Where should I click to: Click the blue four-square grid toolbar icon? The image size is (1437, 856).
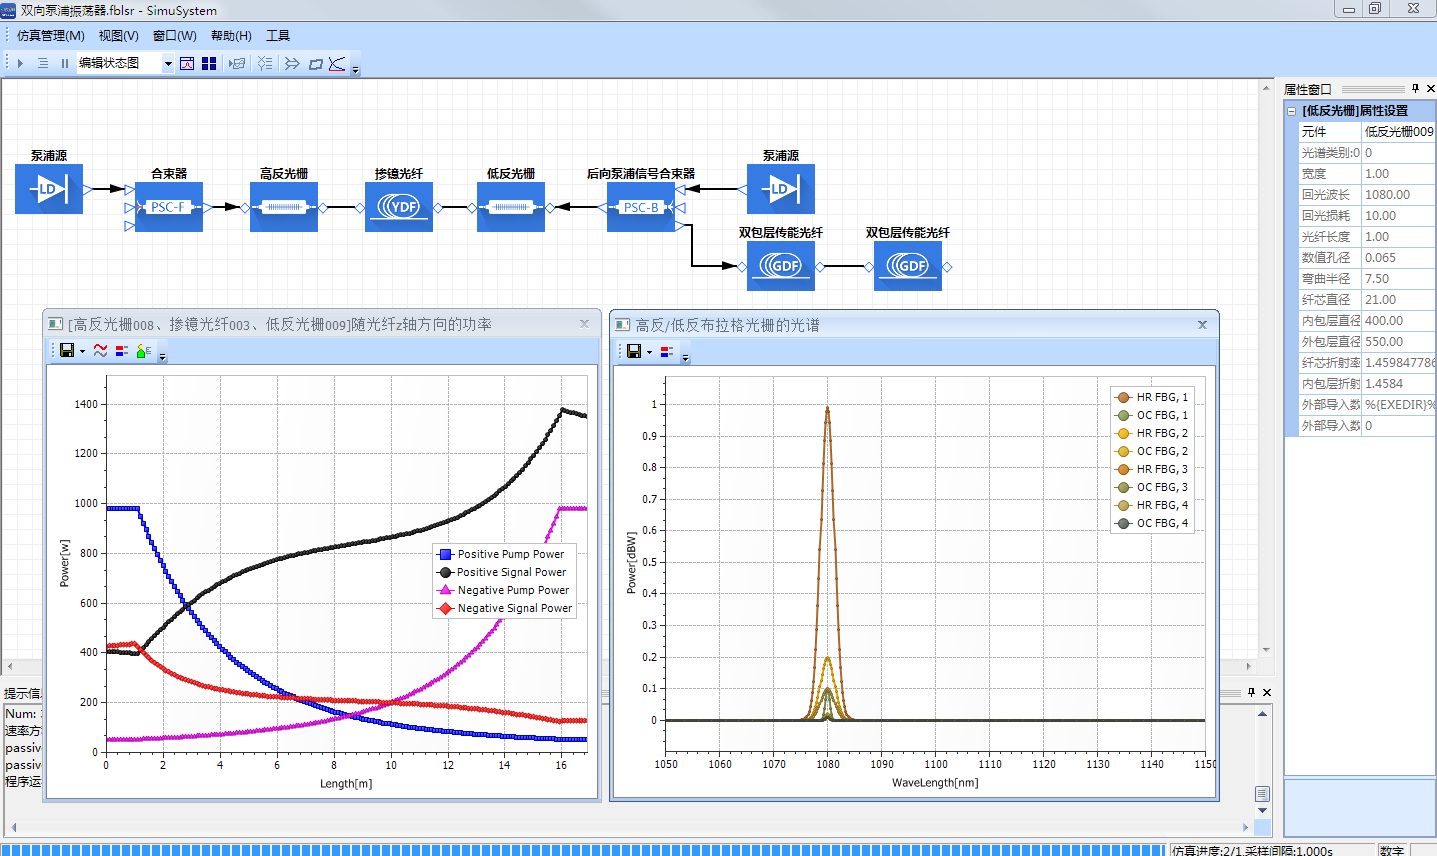point(209,63)
